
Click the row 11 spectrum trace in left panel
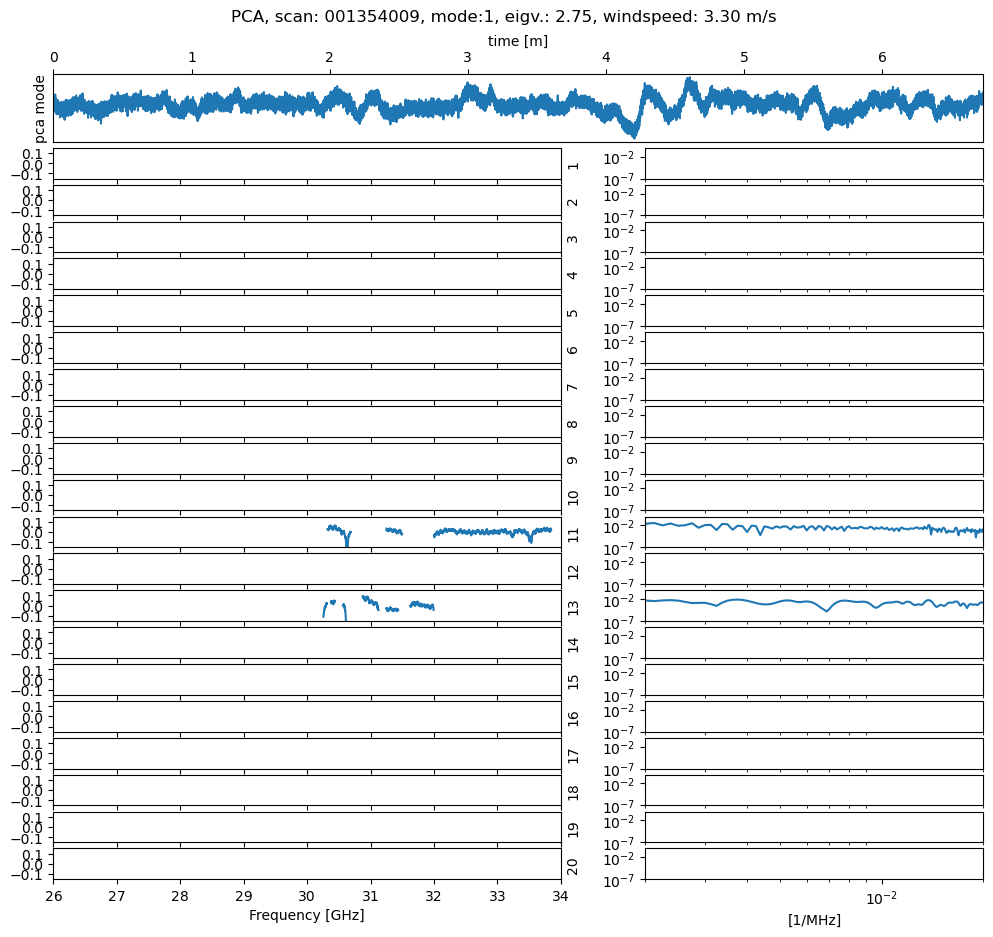tap(480, 532)
